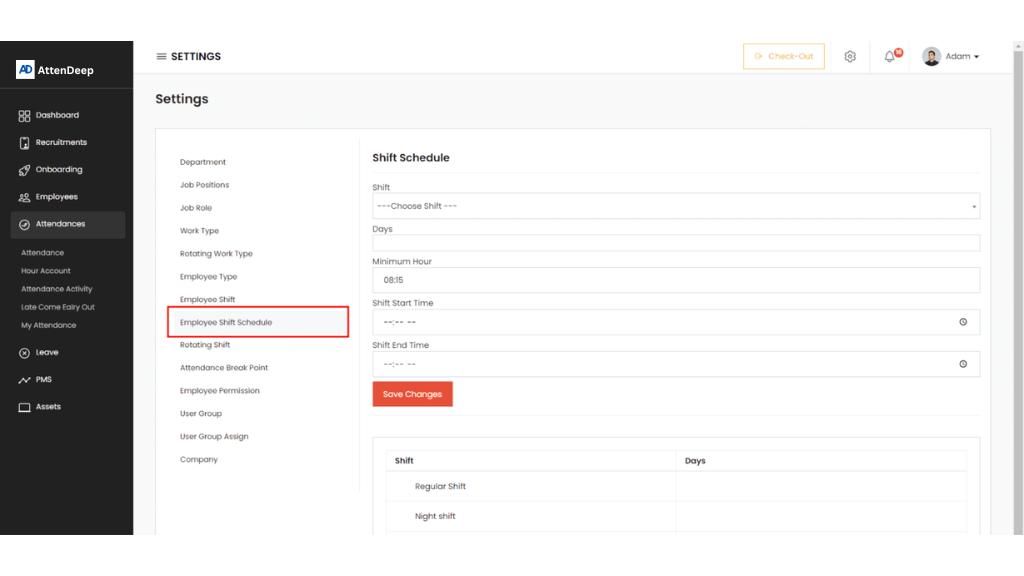This screenshot has width=1024, height=576.
Task: Go to Department settings
Action: point(203,162)
